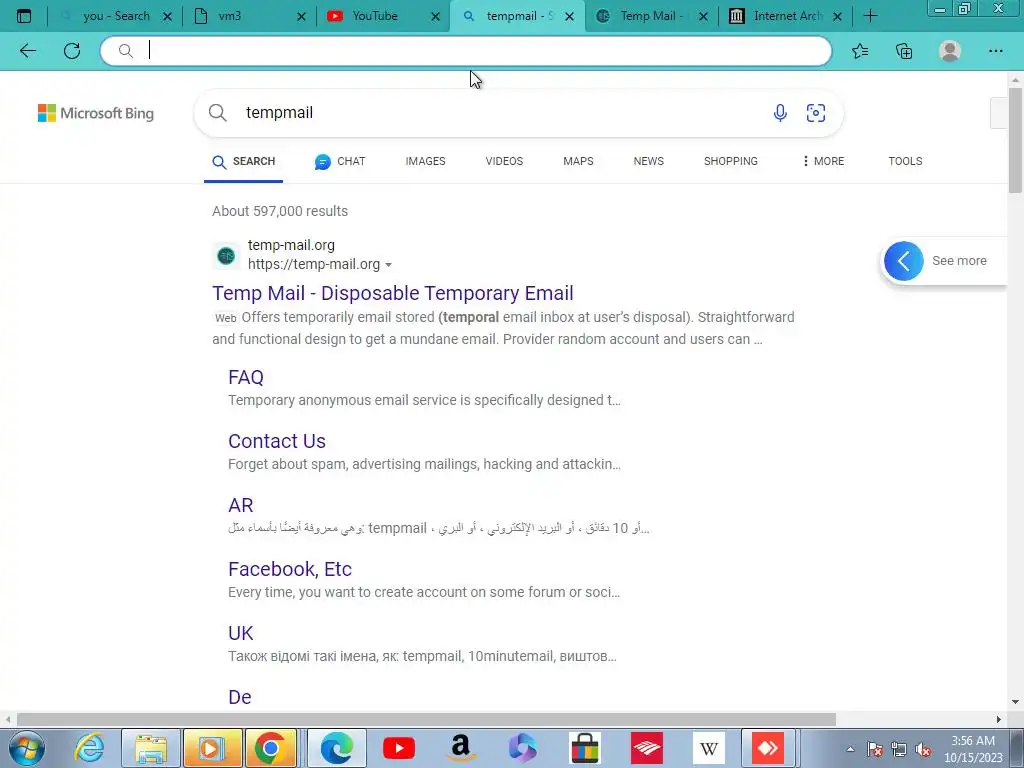Click the horizontal scrollbar thumb
The width and height of the screenshot is (1024, 768).
tap(426, 720)
